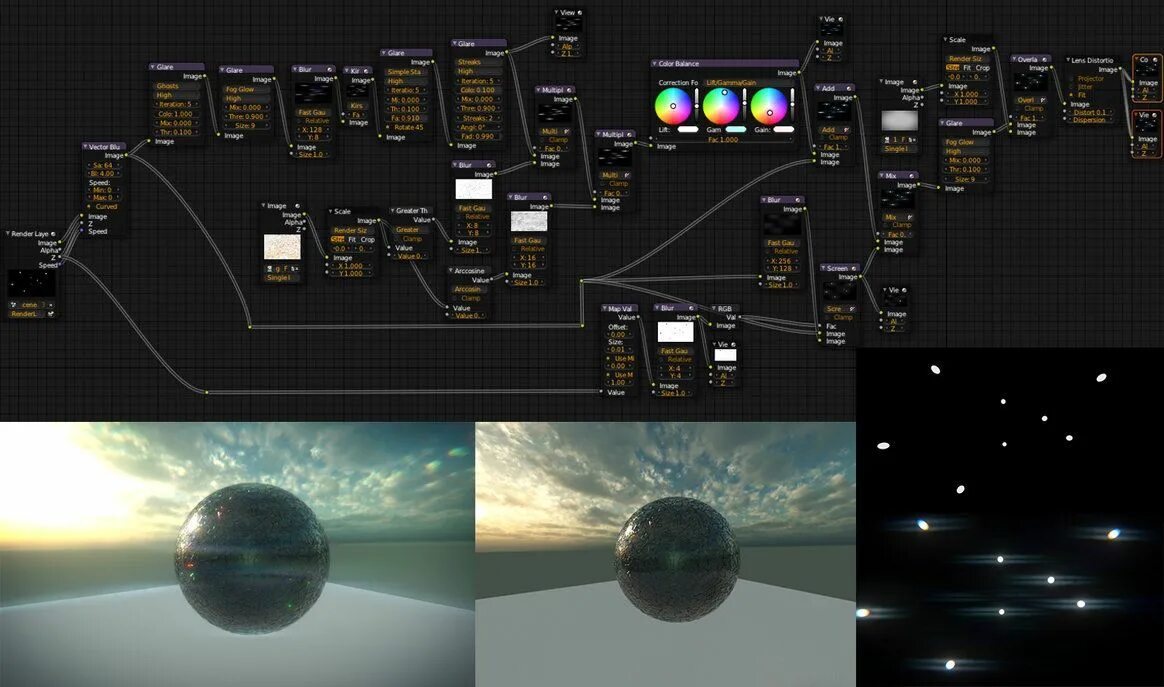Screen dimensions: 1164x687
Task: Click RenderLayer field on Render Layers node
Action: (x=27, y=314)
